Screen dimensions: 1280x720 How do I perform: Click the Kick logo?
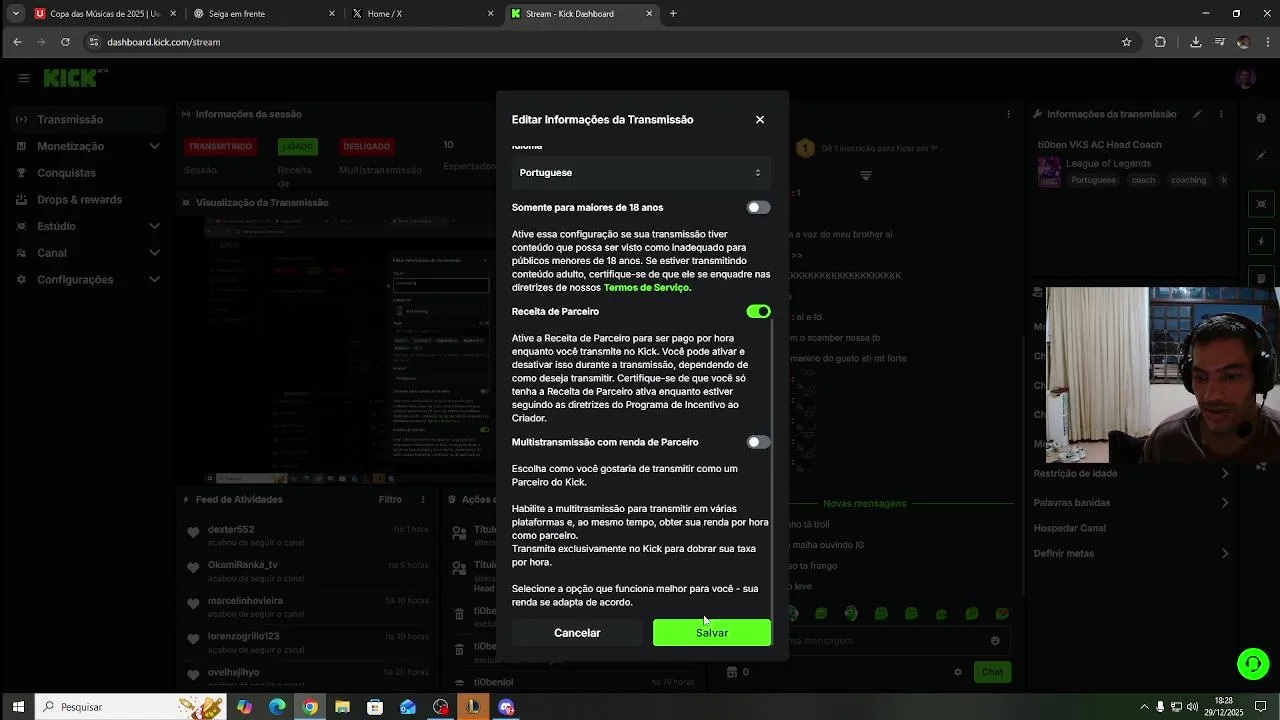coord(75,78)
